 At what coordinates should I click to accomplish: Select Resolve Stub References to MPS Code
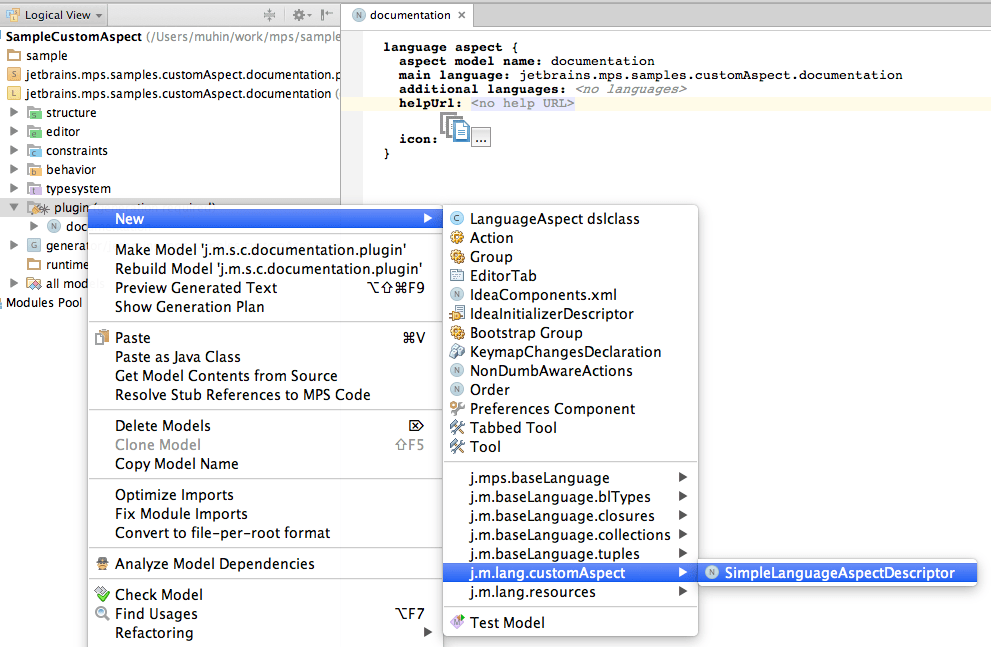[265, 394]
